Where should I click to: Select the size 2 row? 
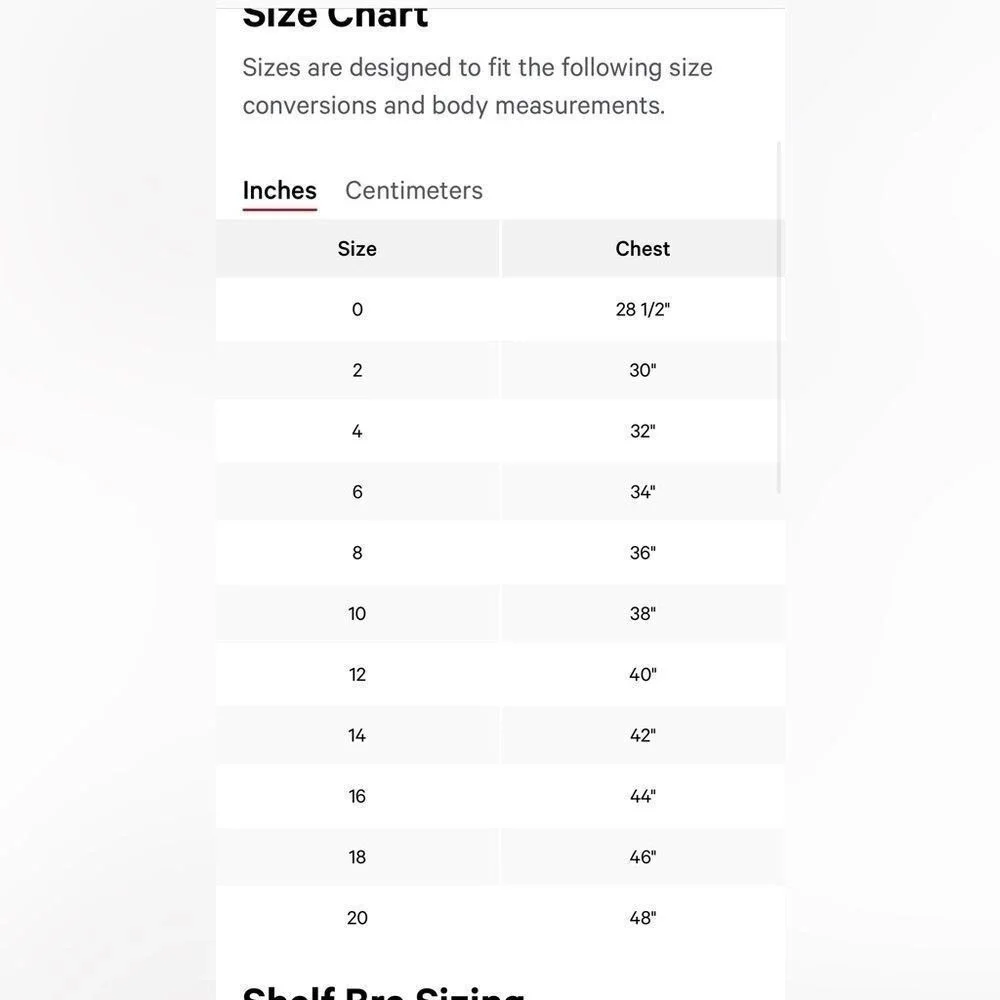tap(501, 370)
